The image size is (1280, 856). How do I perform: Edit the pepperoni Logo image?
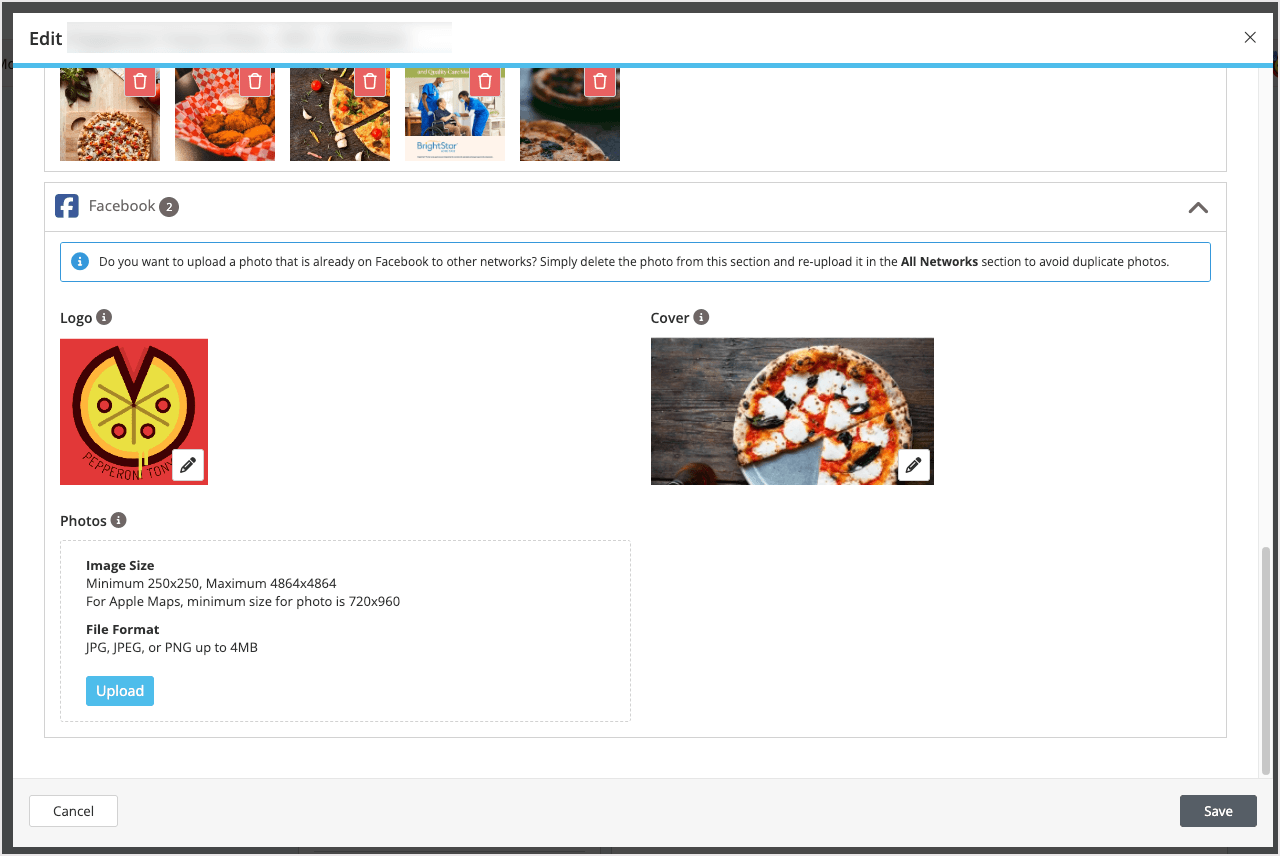click(x=187, y=464)
